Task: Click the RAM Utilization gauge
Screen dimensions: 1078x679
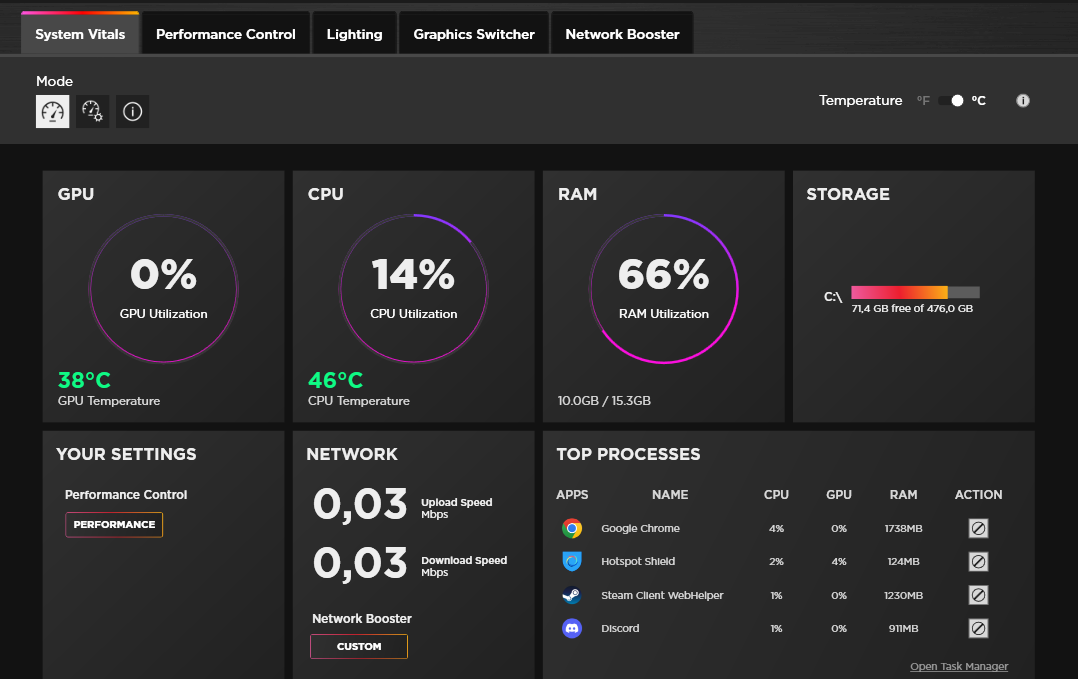Action: [x=663, y=289]
